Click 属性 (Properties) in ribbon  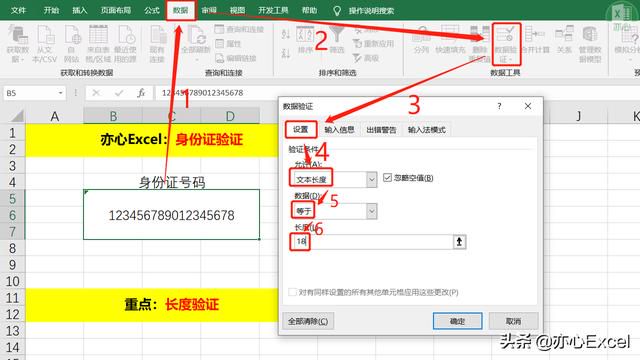tap(229, 44)
